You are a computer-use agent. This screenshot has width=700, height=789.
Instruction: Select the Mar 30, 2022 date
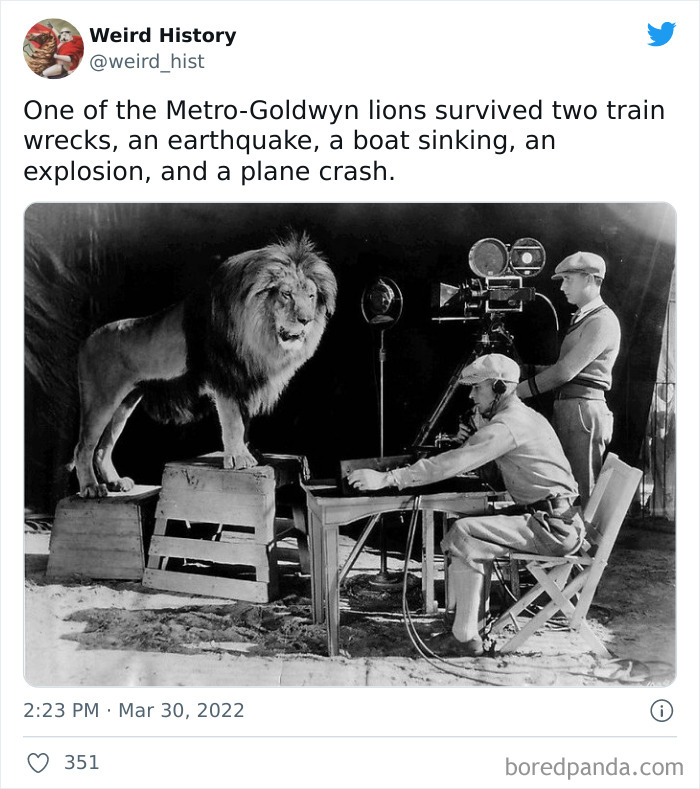(x=181, y=711)
